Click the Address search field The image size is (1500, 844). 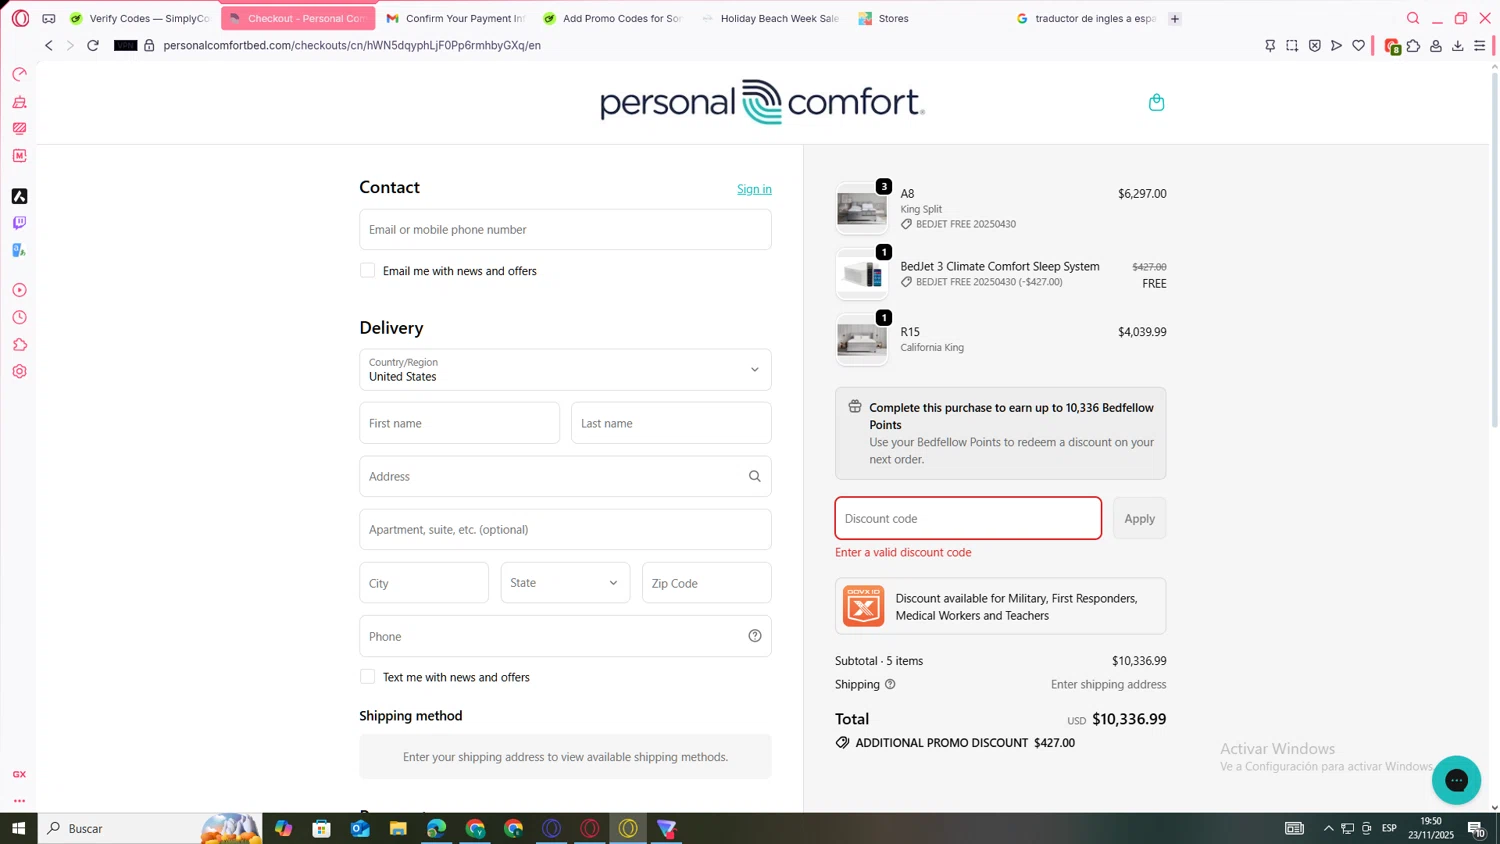point(565,476)
